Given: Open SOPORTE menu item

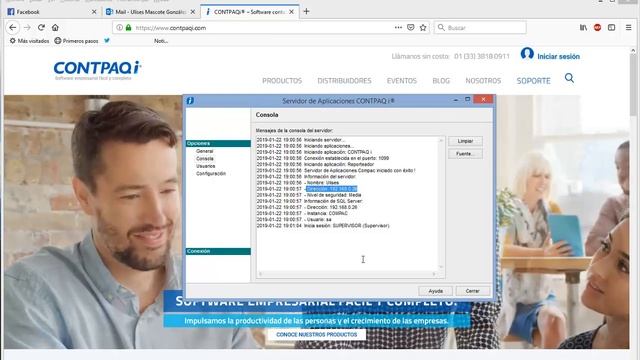Looking at the screenshot, I should (533, 81).
